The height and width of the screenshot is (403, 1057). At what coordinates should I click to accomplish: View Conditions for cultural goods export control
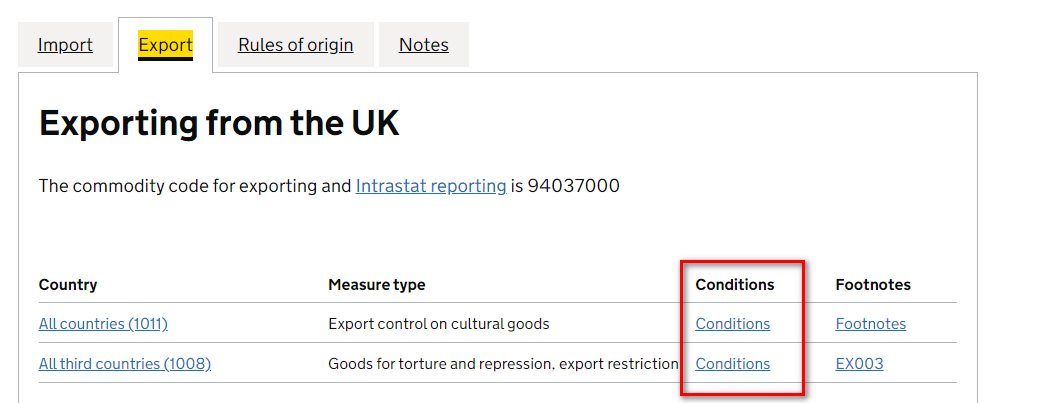click(733, 324)
